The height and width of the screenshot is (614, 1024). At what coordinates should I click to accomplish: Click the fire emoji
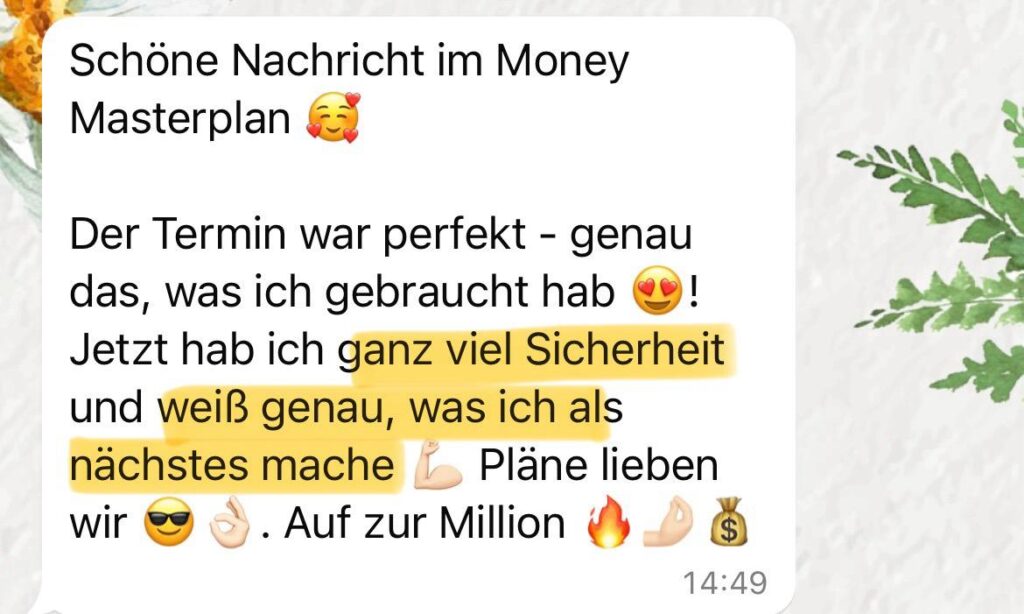pyautogui.click(x=608, y=521)
